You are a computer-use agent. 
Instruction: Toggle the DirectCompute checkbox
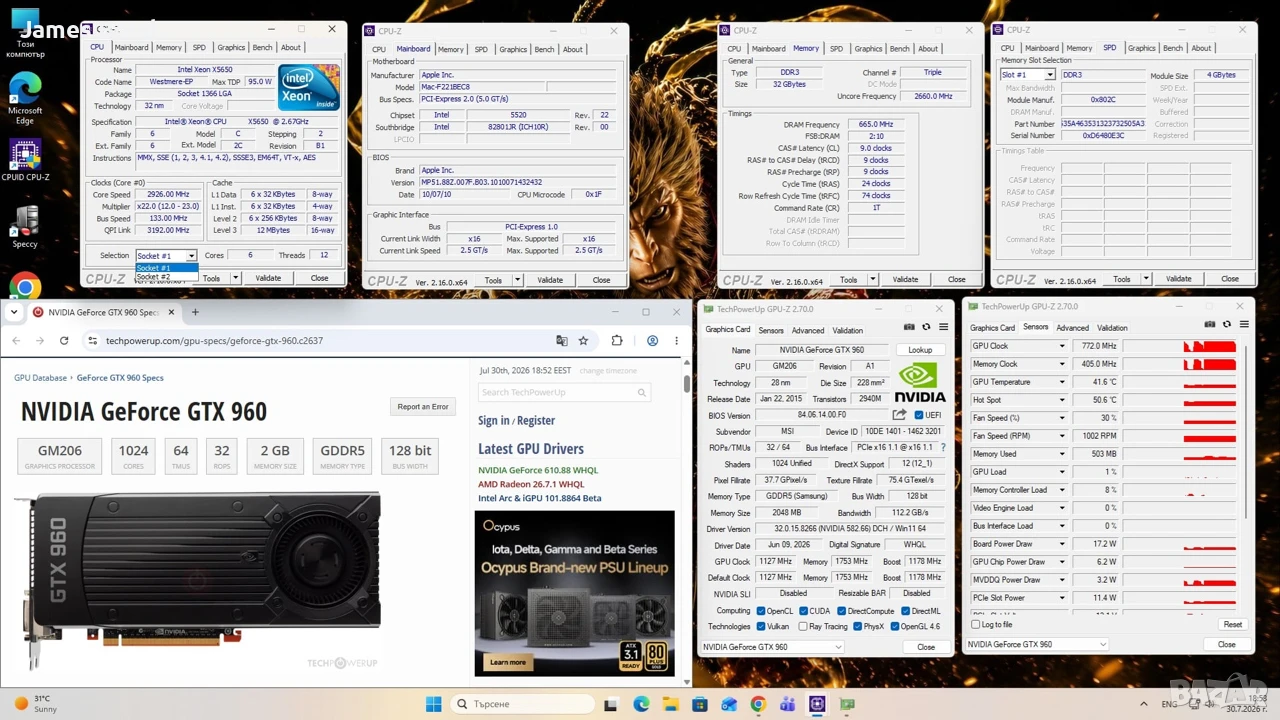pos(843,611)
